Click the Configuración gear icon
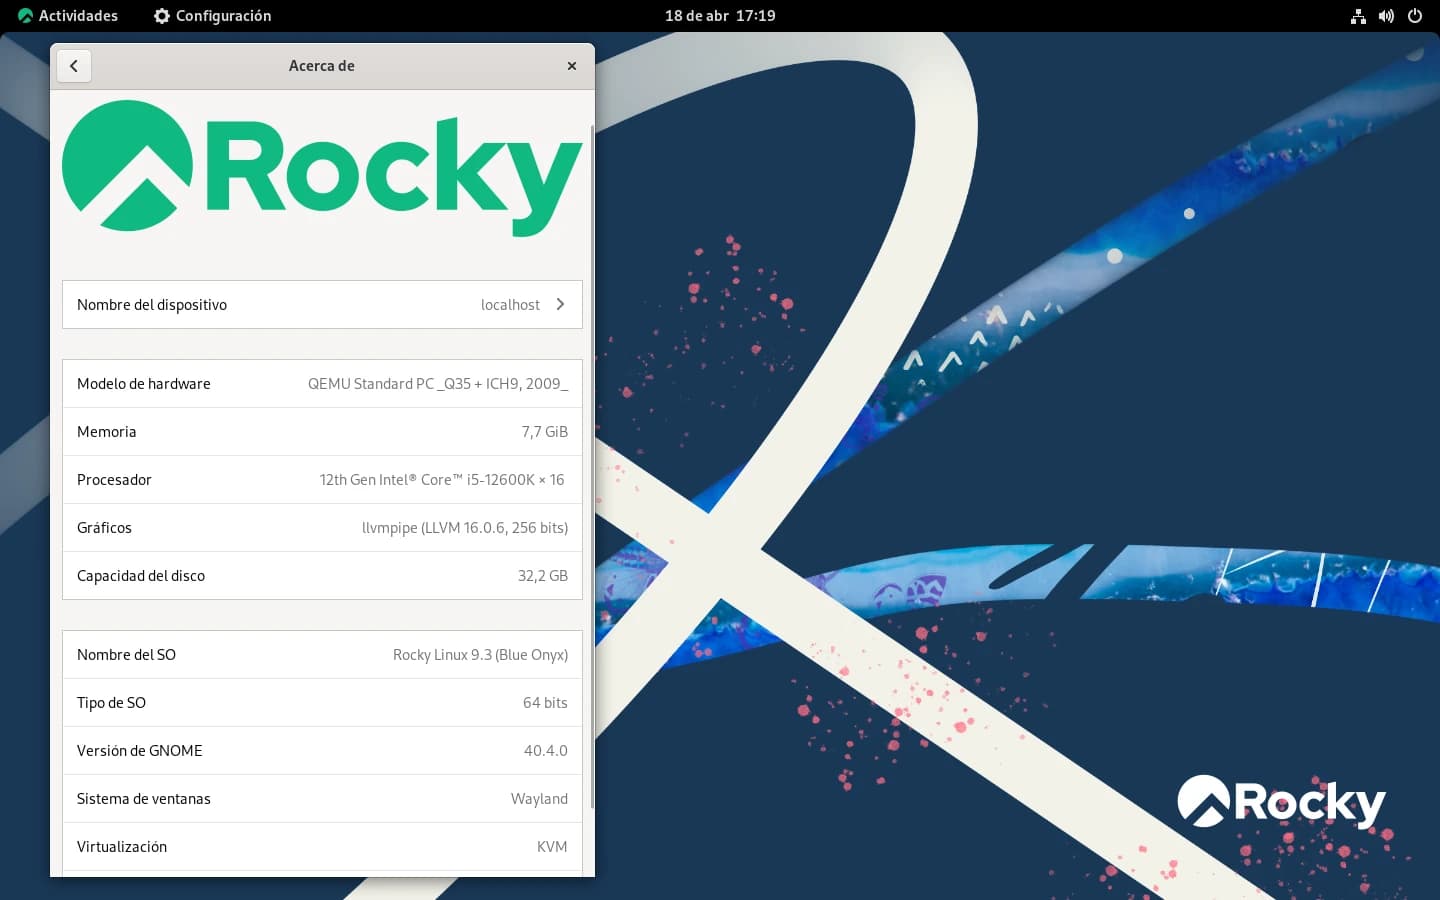The height and width of the screenshot is (900, 1440). [x=162, y=16]
